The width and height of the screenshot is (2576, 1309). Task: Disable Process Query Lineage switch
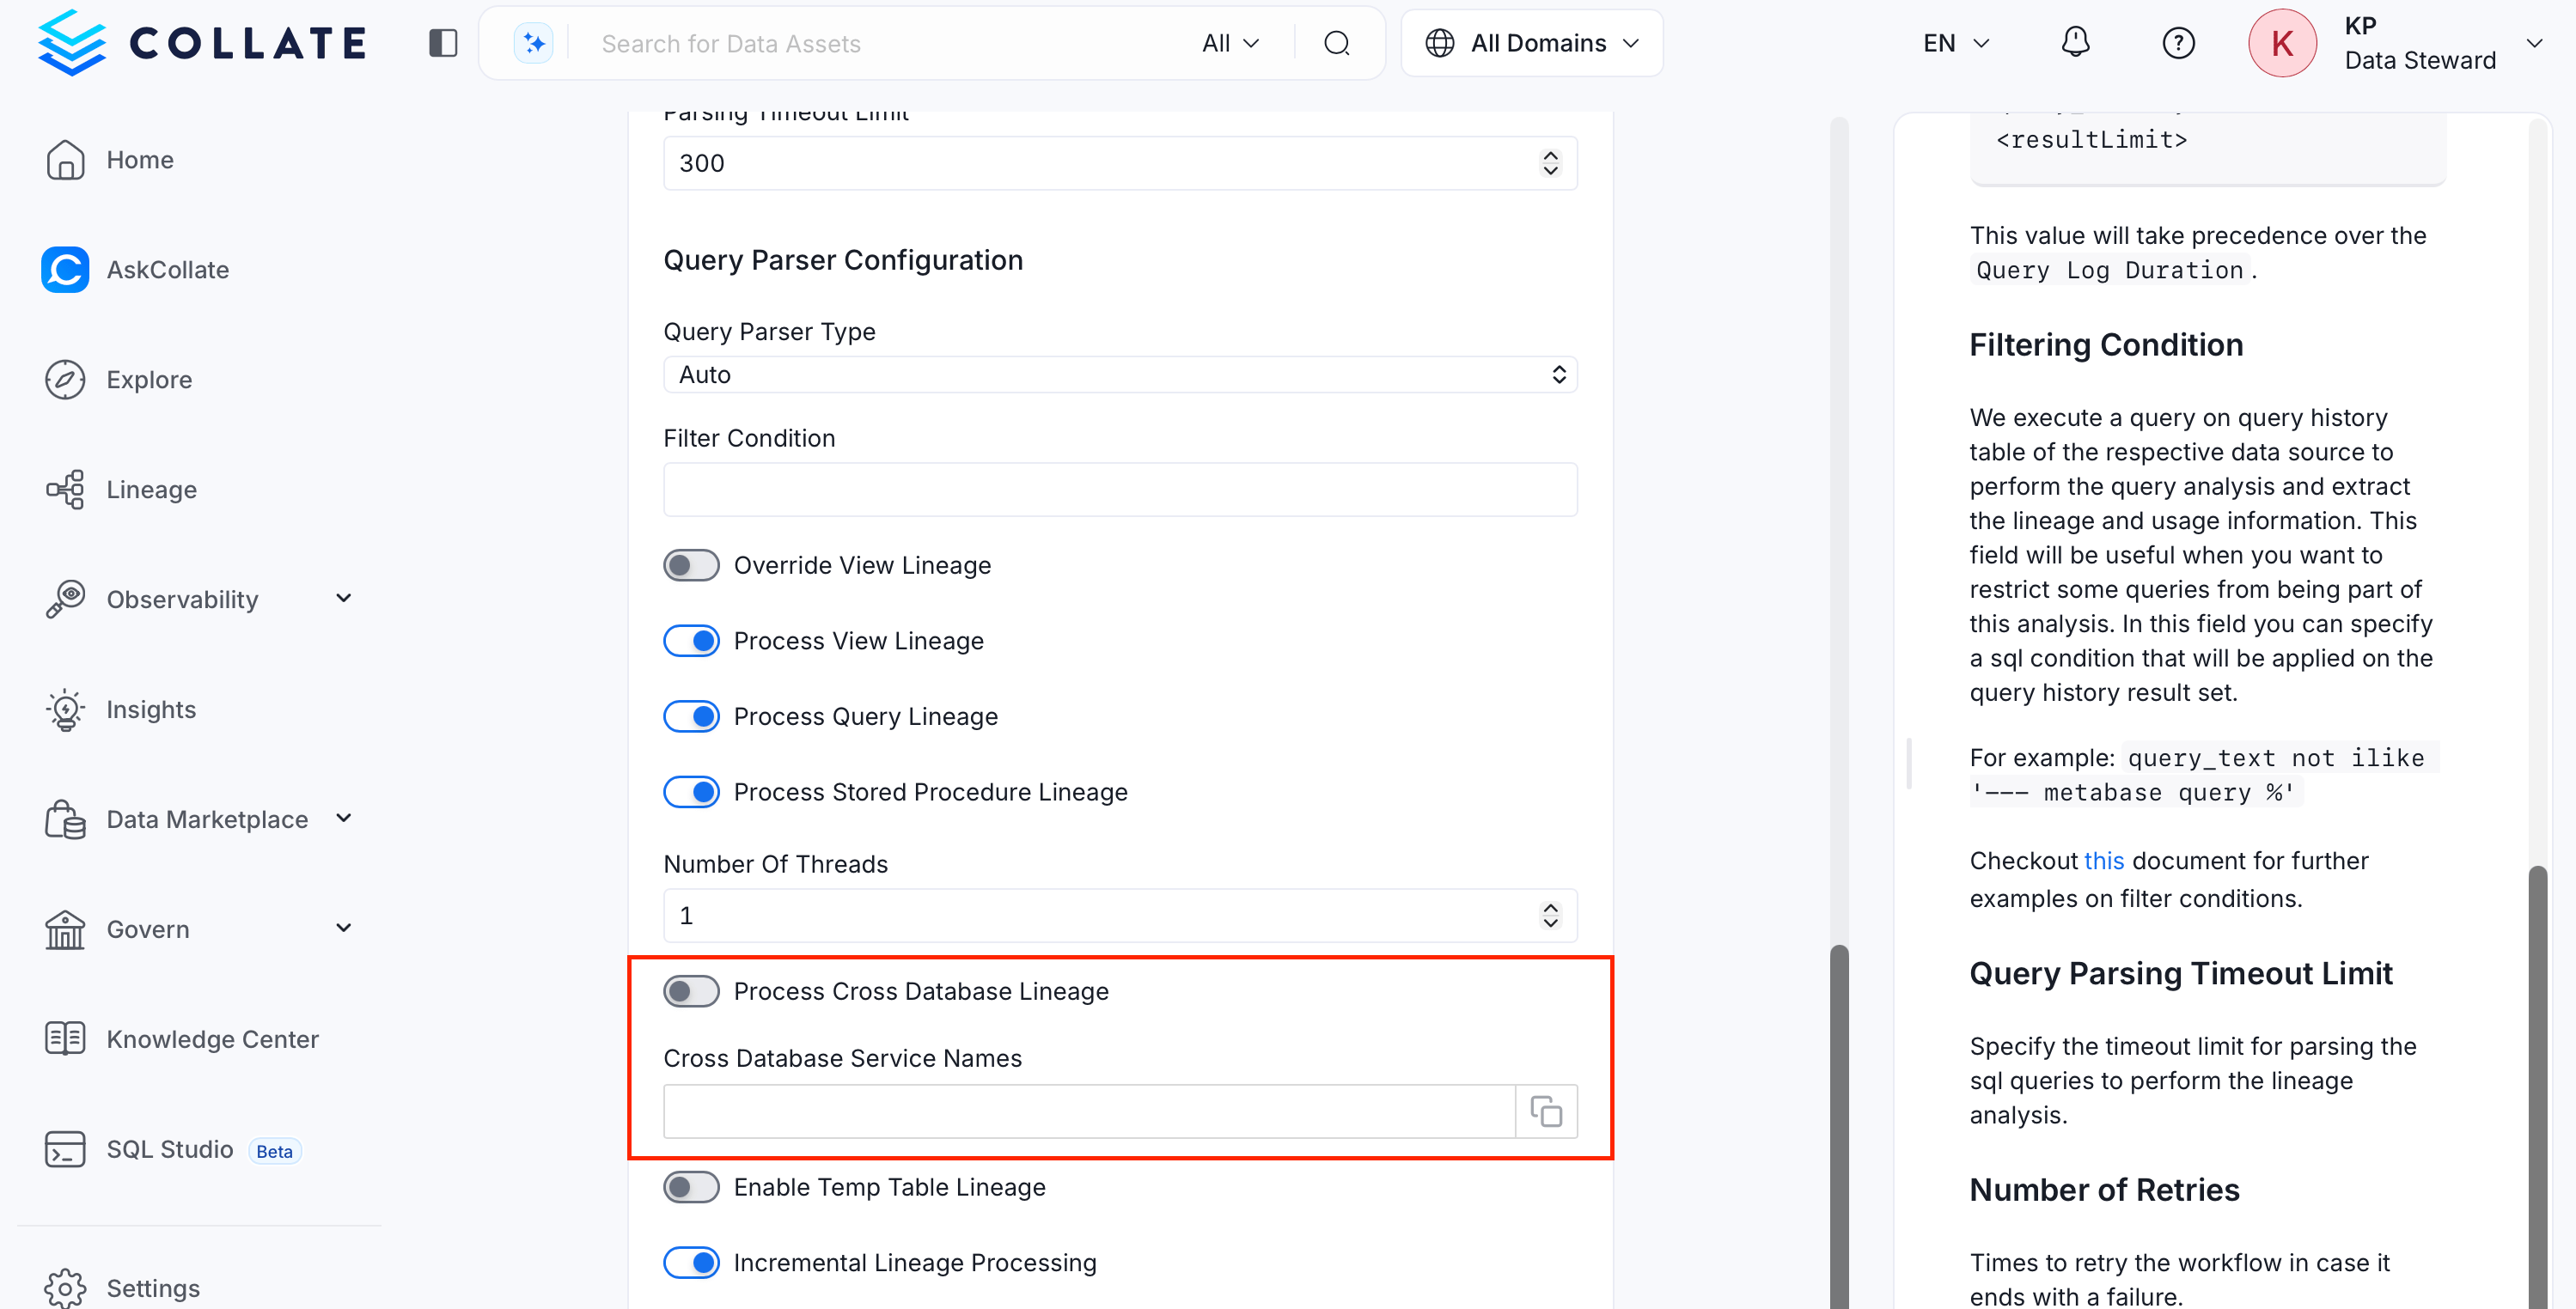coord(691,717)
